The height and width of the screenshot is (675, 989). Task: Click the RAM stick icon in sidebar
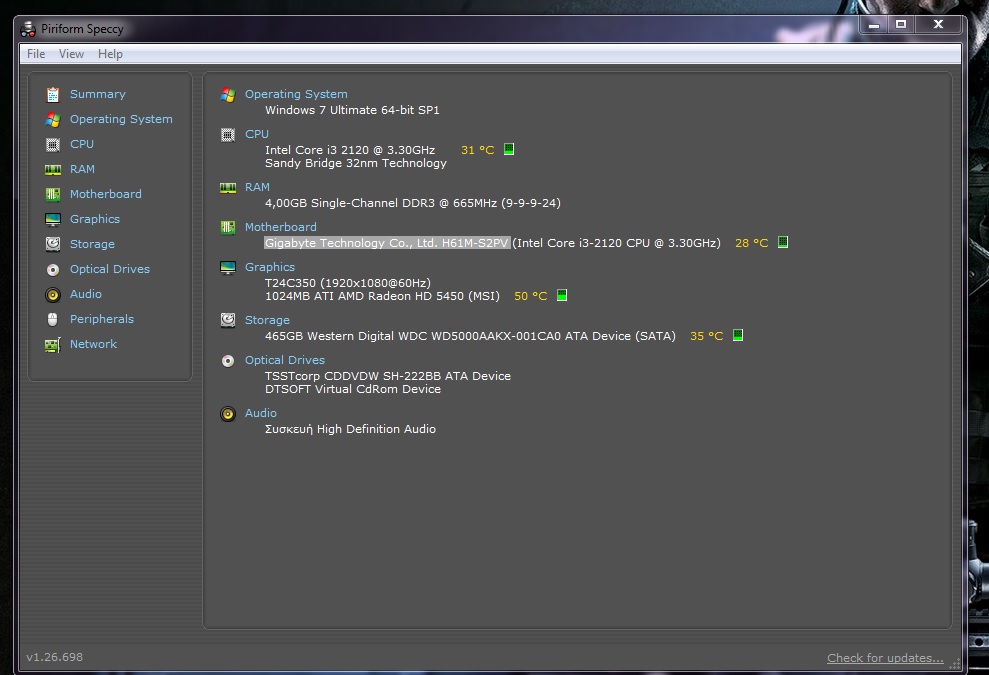click(53, 170)
